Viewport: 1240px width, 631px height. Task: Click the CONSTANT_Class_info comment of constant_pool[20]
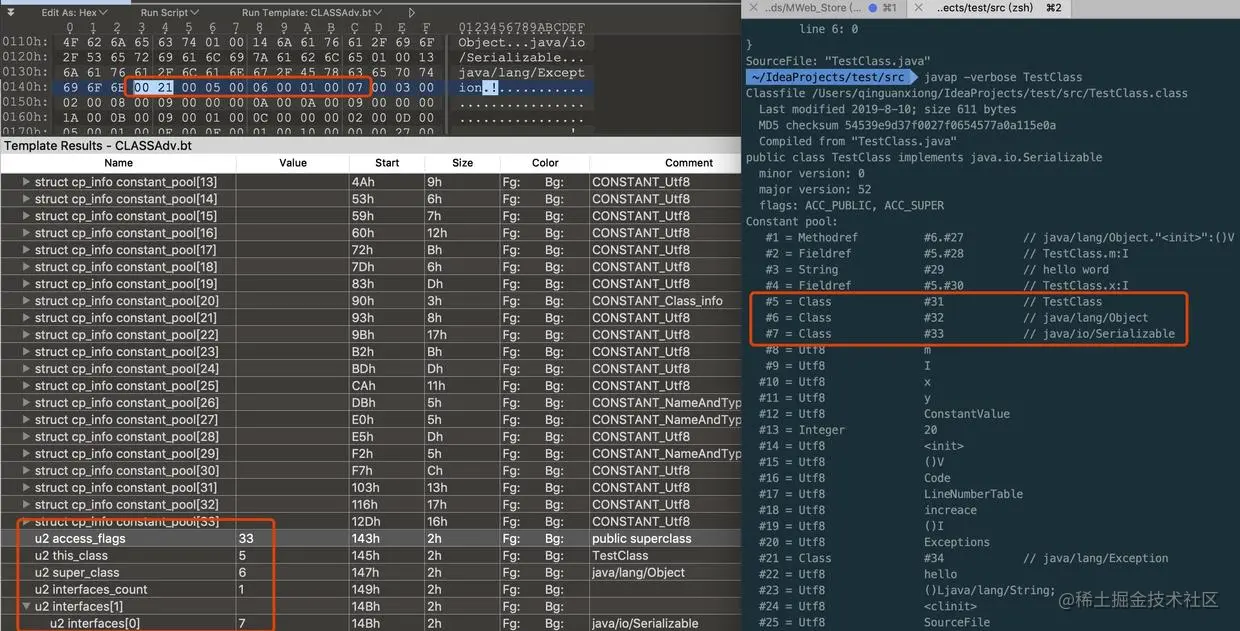[657, 301]
